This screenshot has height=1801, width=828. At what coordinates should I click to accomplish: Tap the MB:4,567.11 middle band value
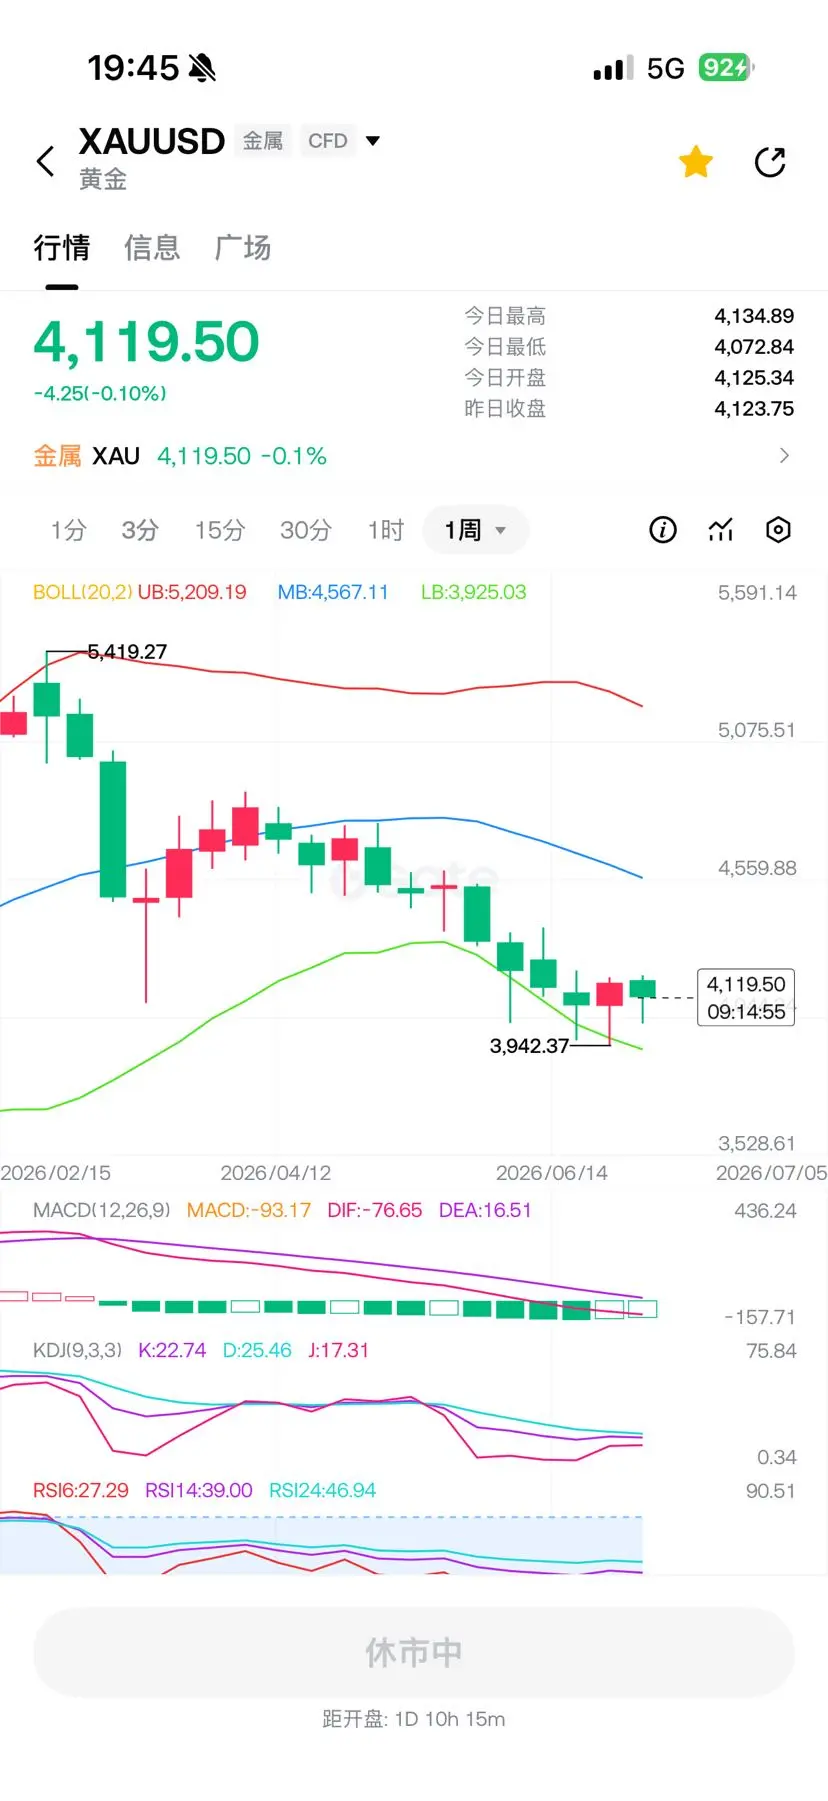click(x=333, y=592)
